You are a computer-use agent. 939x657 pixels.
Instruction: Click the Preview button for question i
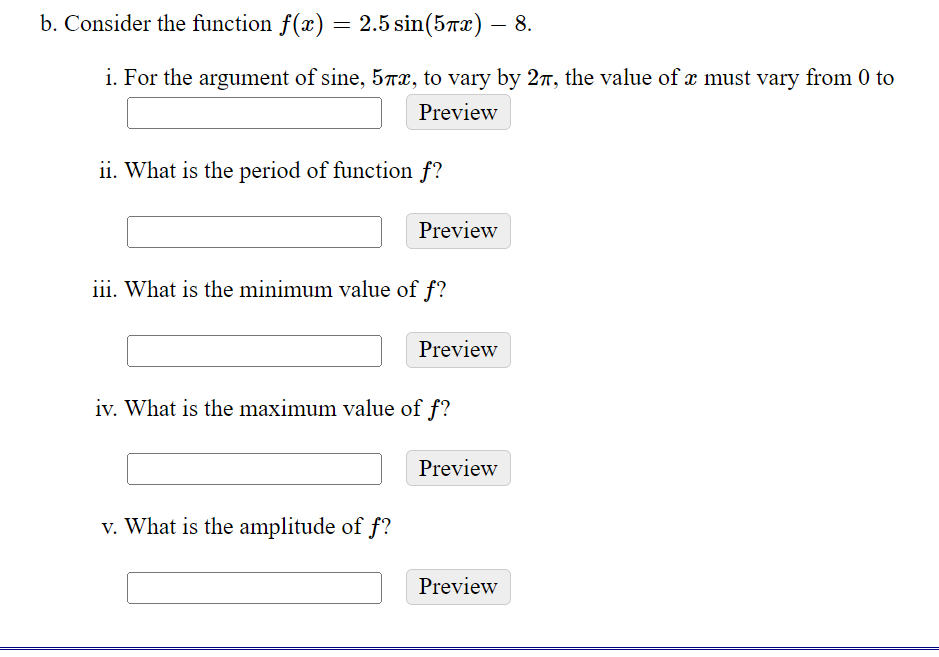coord(457,112)
